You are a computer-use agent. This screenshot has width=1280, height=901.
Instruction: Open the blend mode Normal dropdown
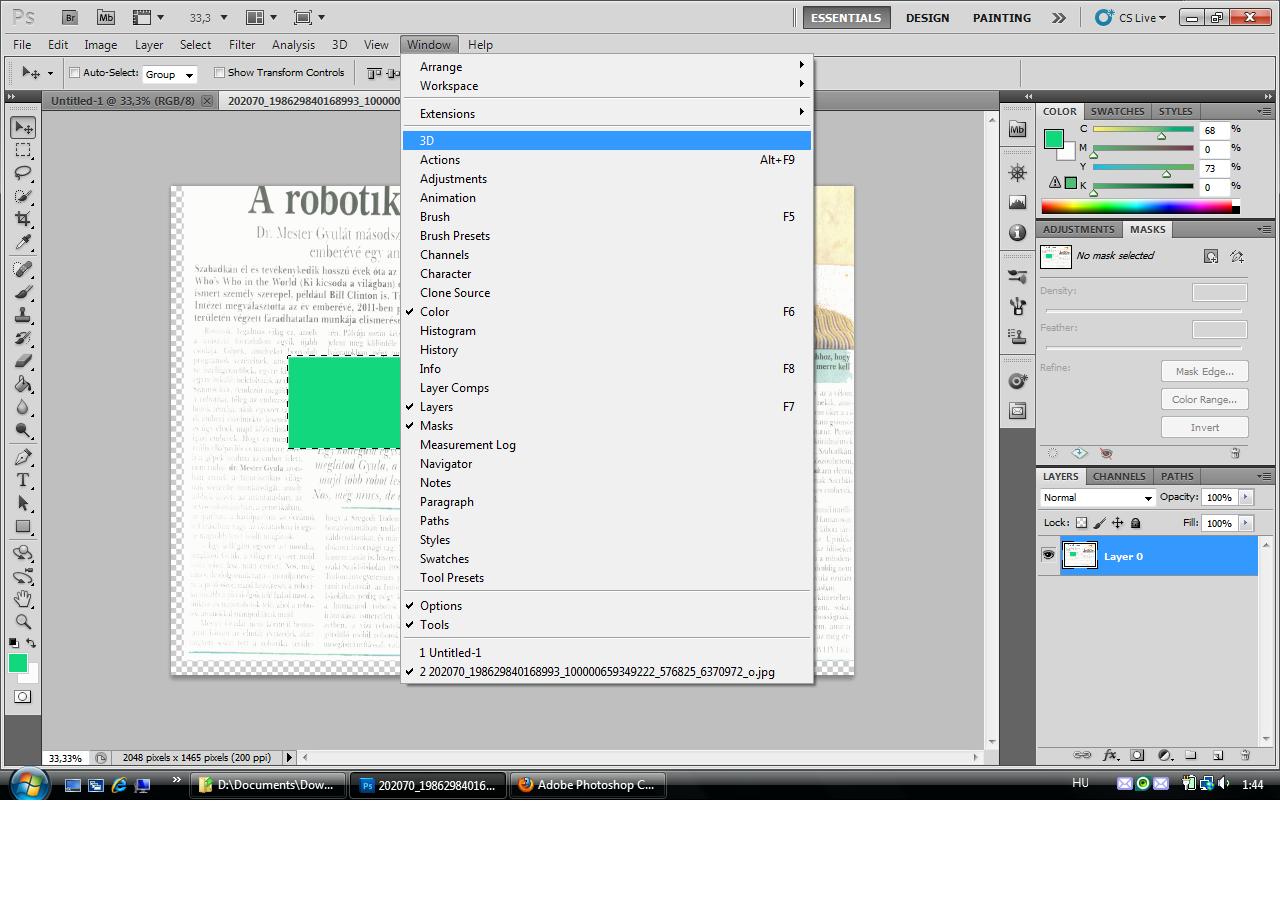(x=1097, y=498)
